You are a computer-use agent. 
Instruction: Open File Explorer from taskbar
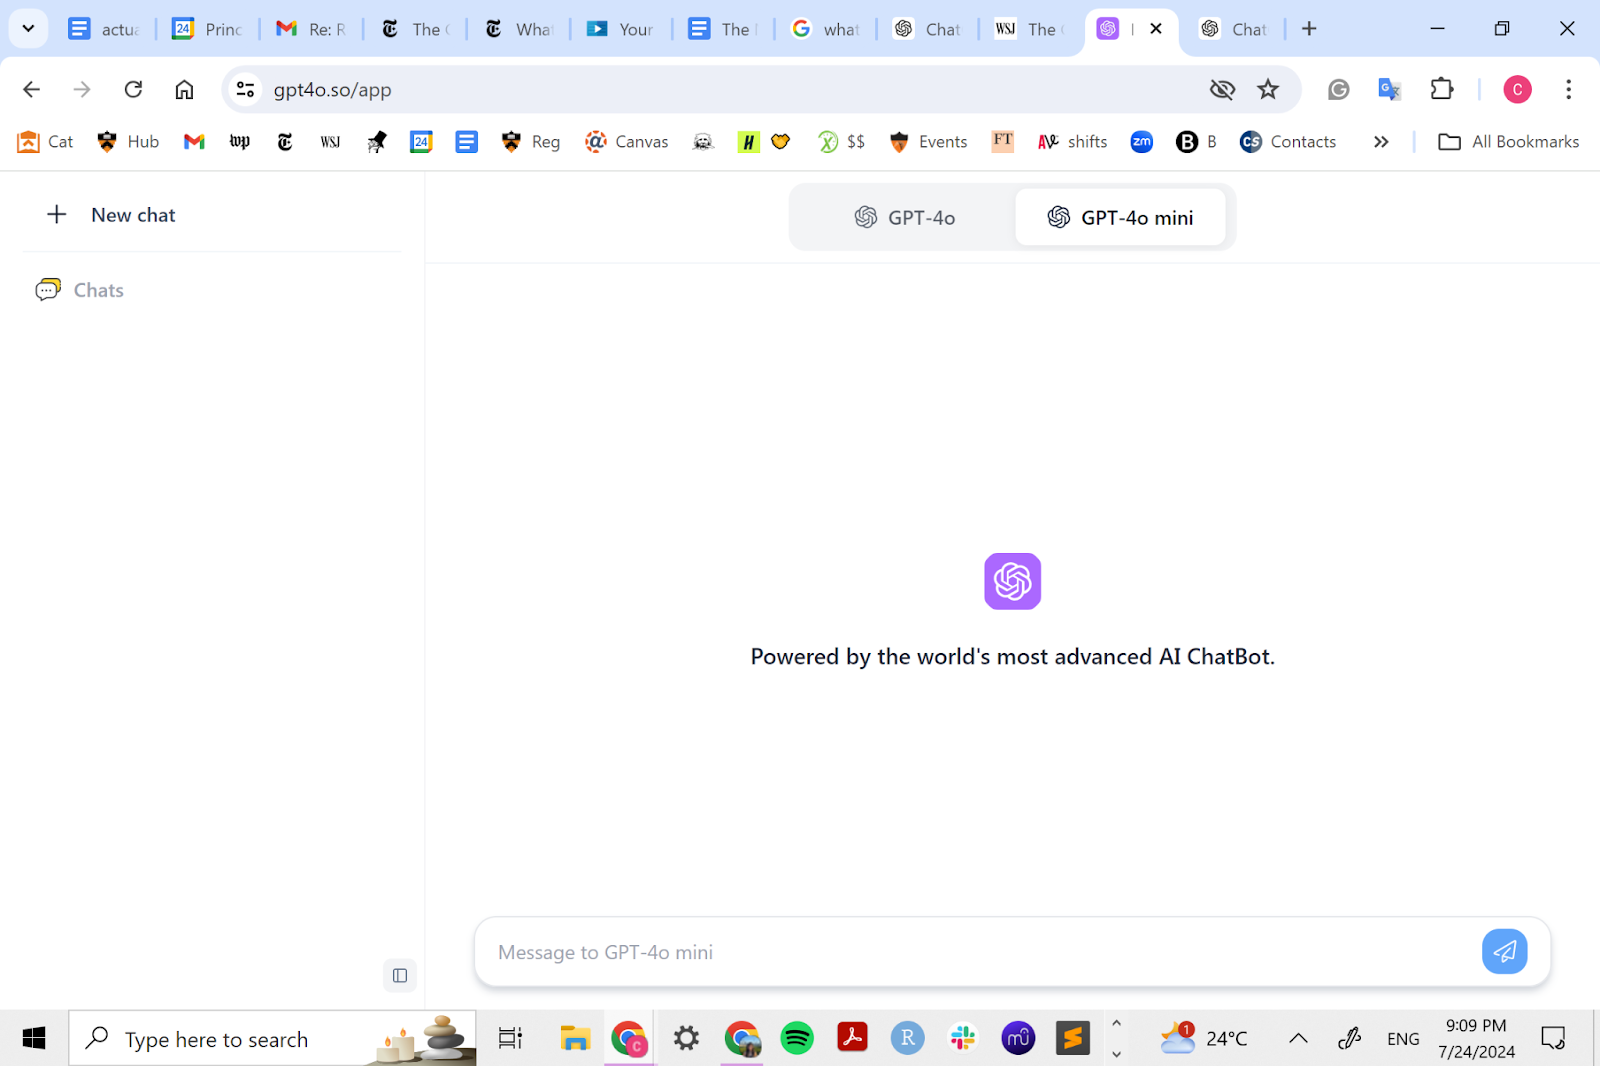tap(575, 1039)
